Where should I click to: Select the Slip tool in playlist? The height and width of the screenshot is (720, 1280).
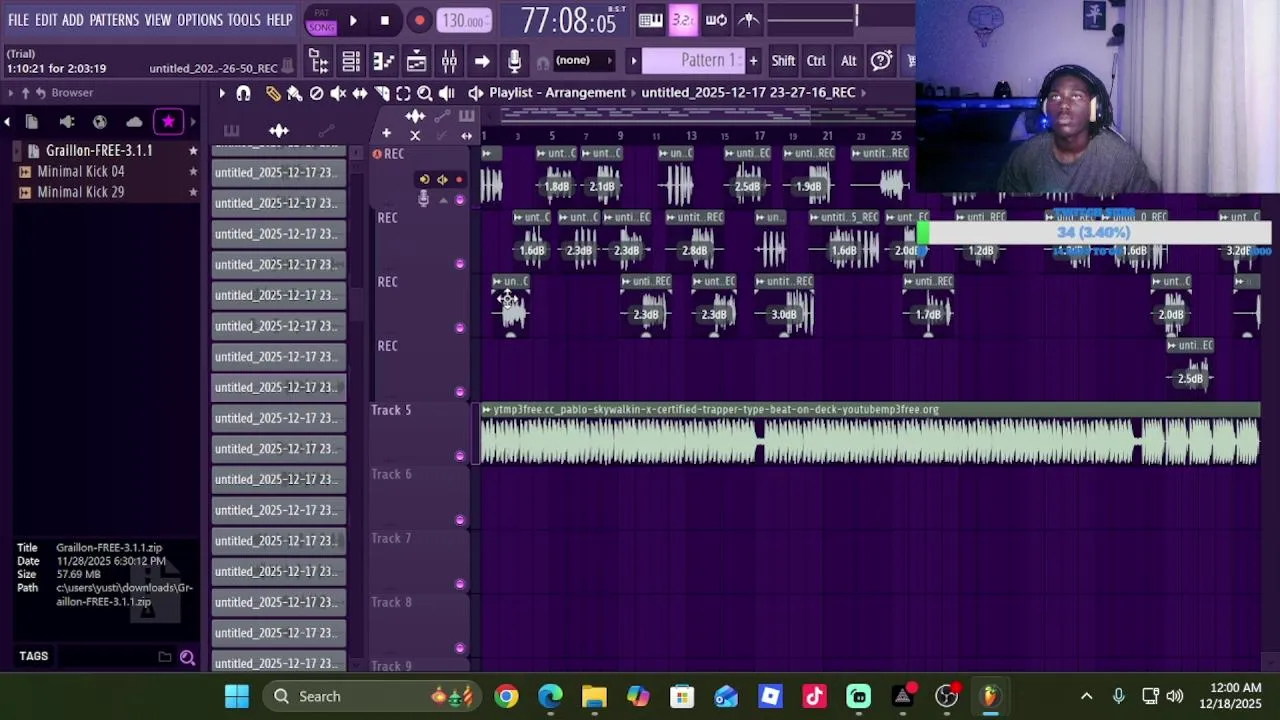pos(360,93)
